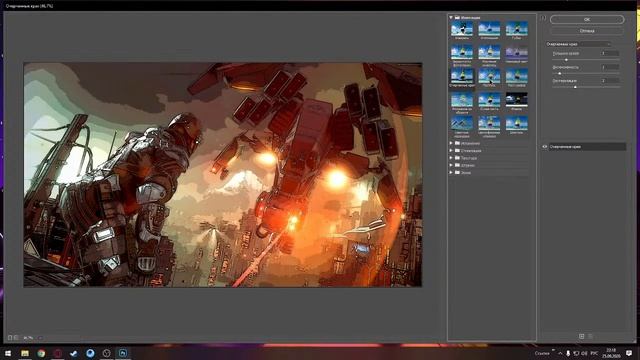Expand the Текстура filter folder

[451, 158]
